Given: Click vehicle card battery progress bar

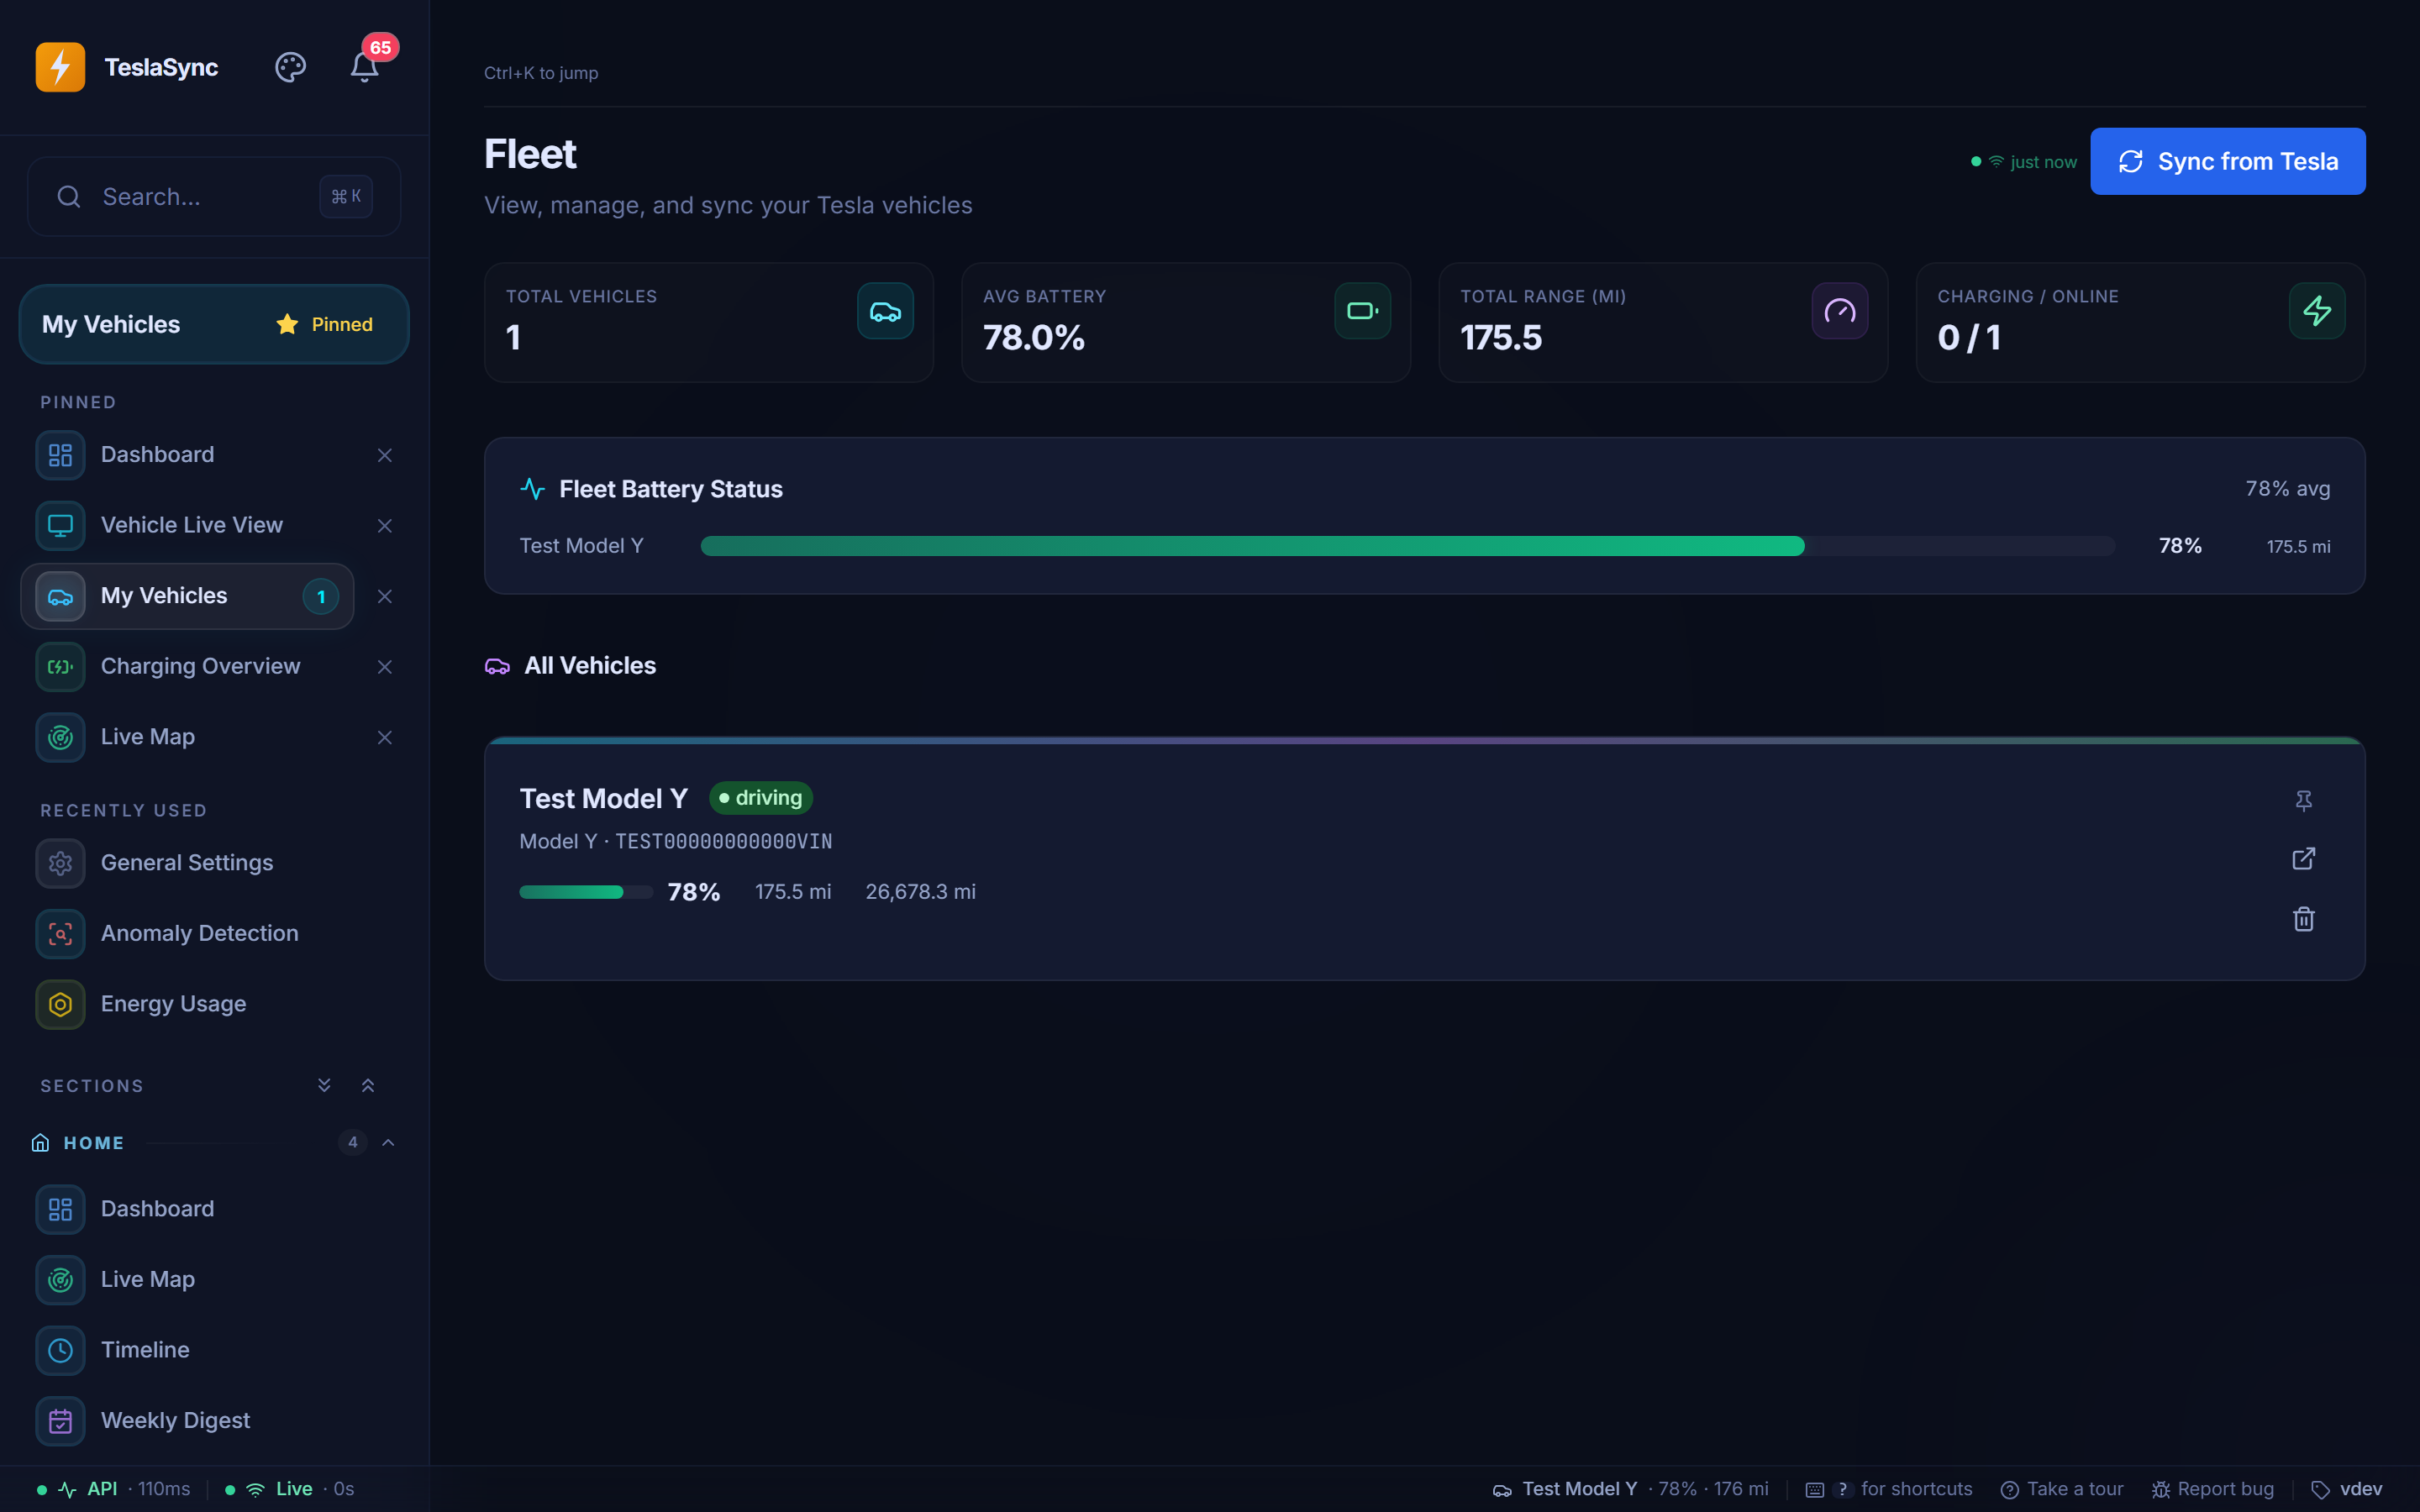Looking at the screenshot, I should 586,892.
